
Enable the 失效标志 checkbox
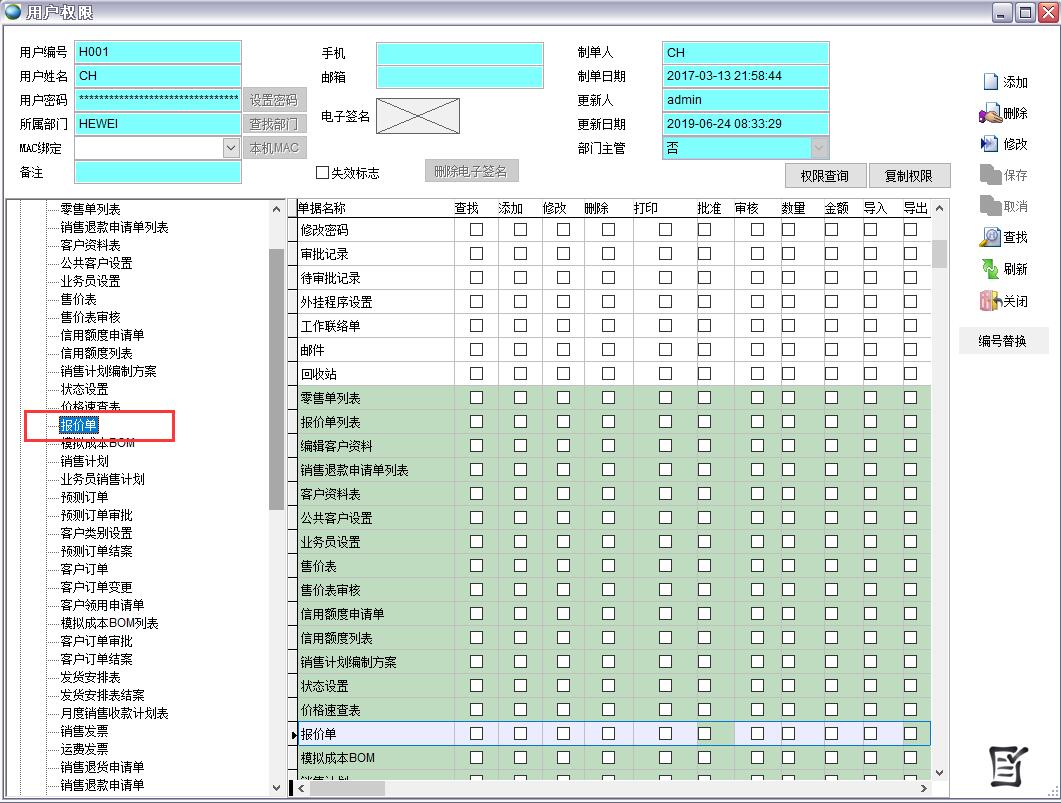pyautogui.click(x=323, y=173)
